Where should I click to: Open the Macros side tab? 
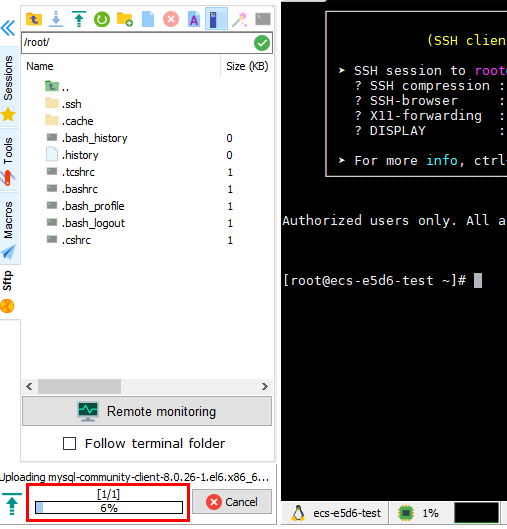[8, 220]
